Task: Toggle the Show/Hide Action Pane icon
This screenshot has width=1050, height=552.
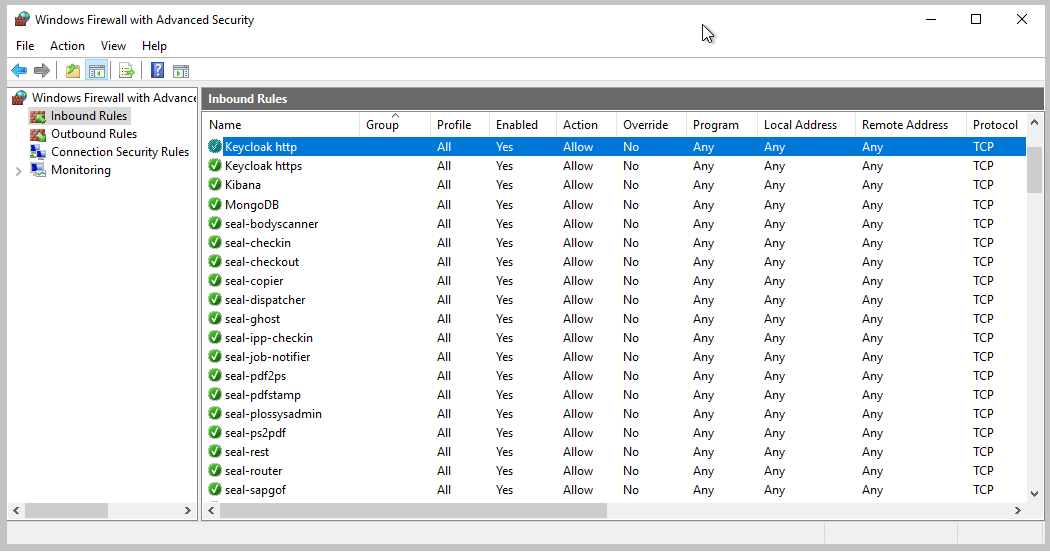Action: 181,70
